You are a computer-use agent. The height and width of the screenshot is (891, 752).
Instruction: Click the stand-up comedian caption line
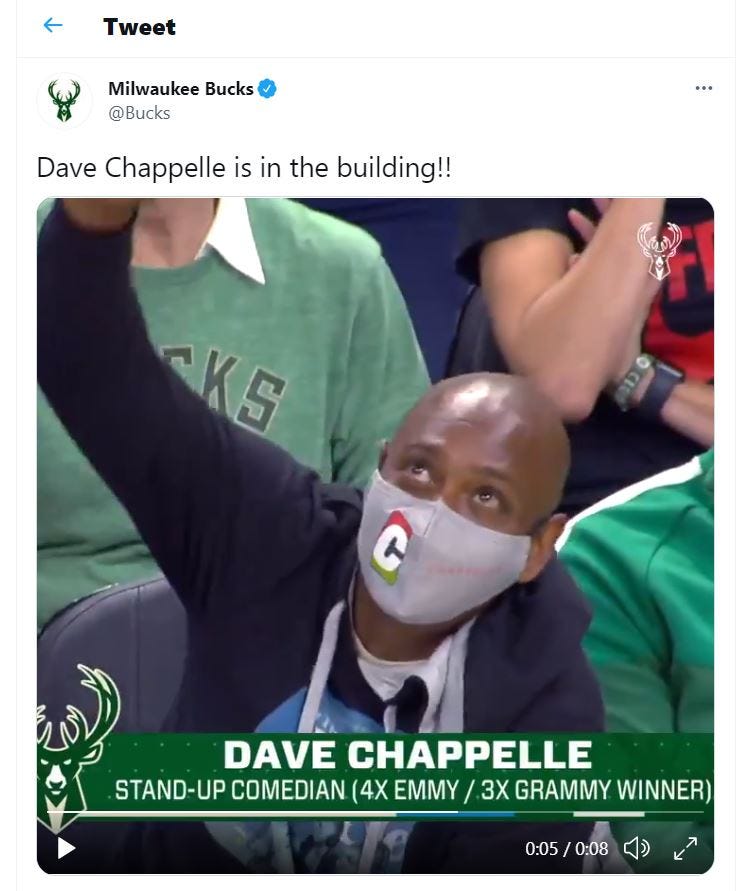(413, 790)
